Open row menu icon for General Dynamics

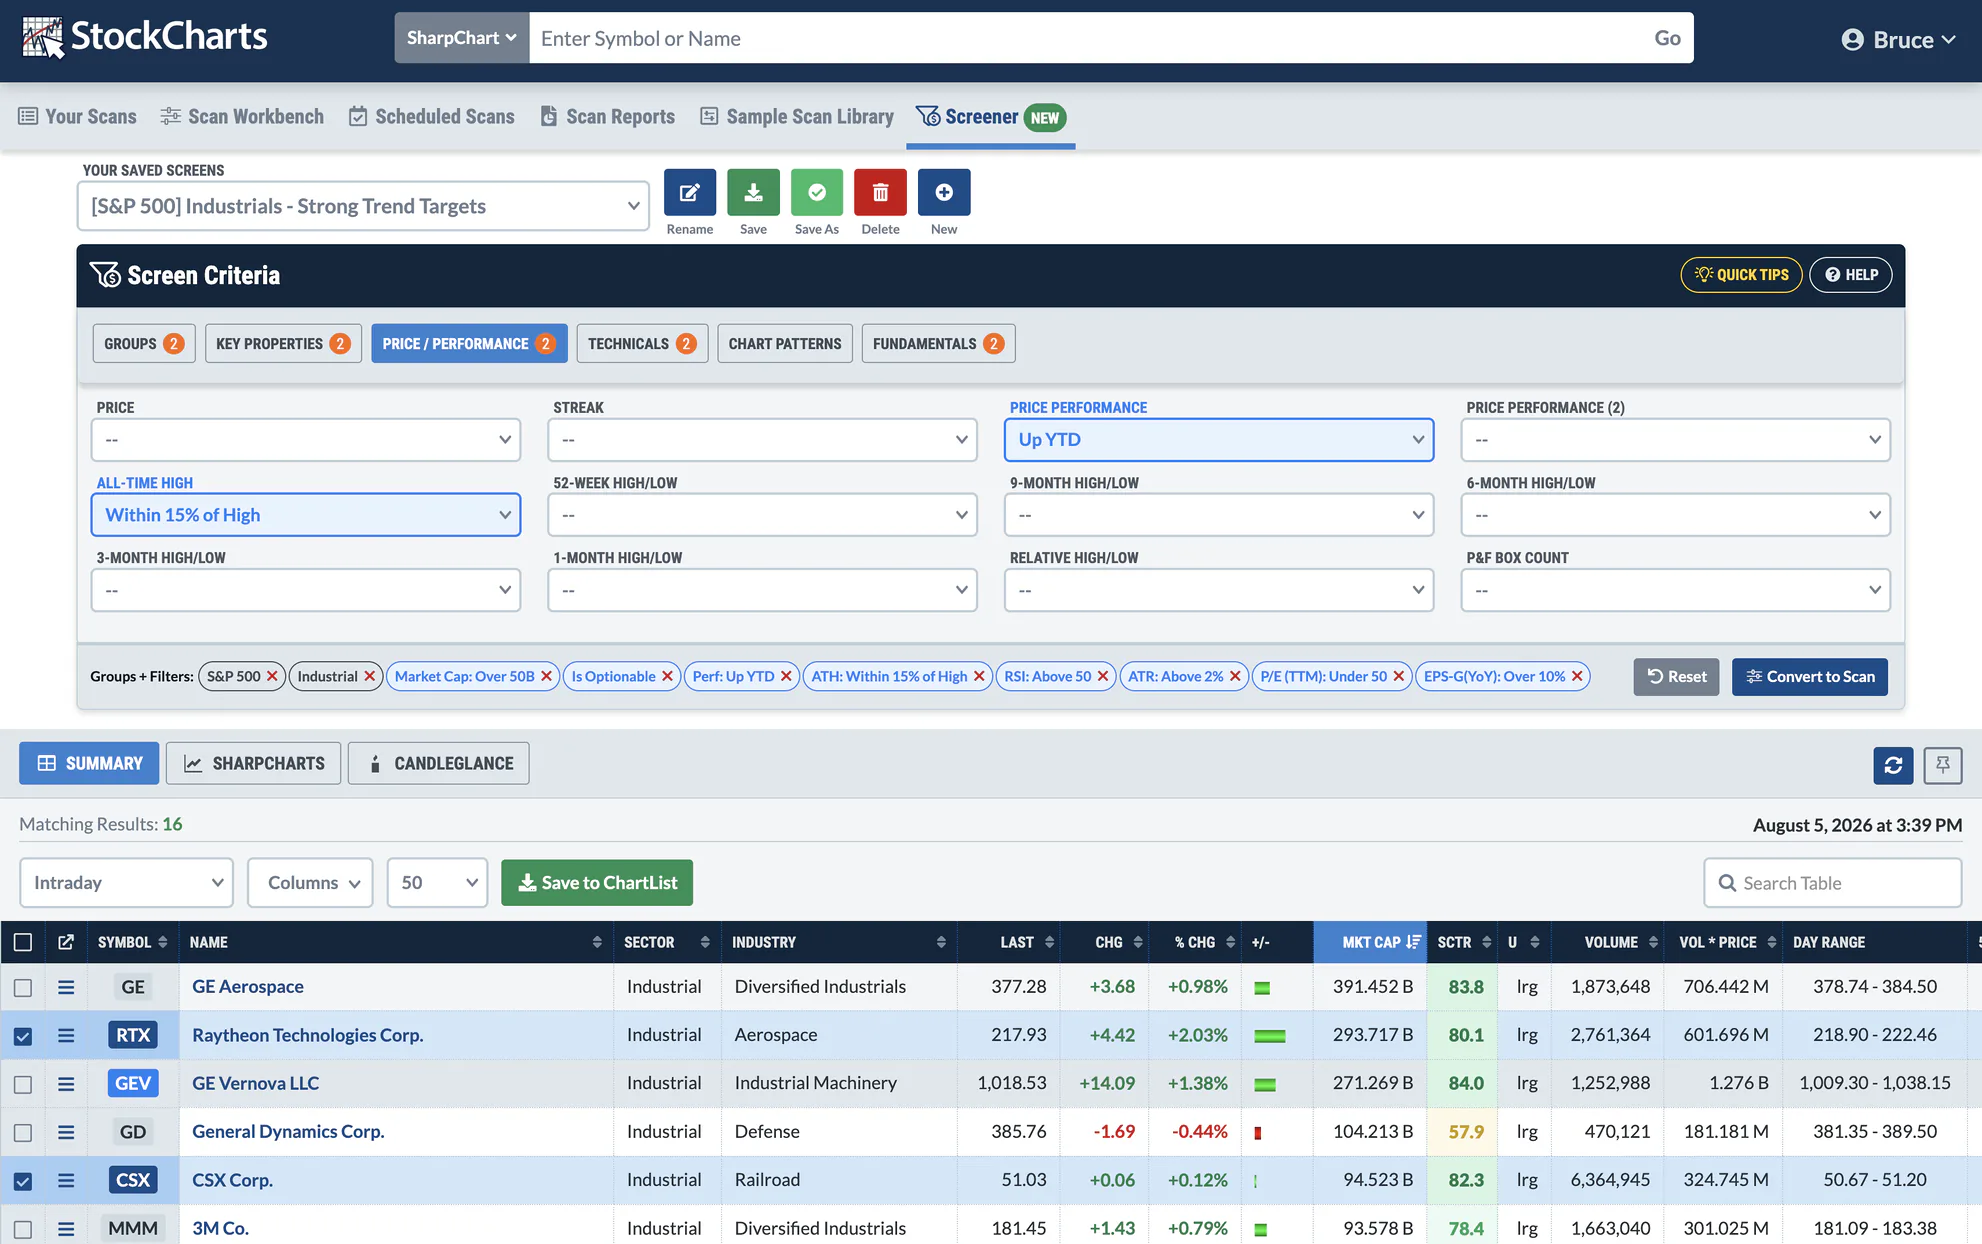[x=66, y=1132]
